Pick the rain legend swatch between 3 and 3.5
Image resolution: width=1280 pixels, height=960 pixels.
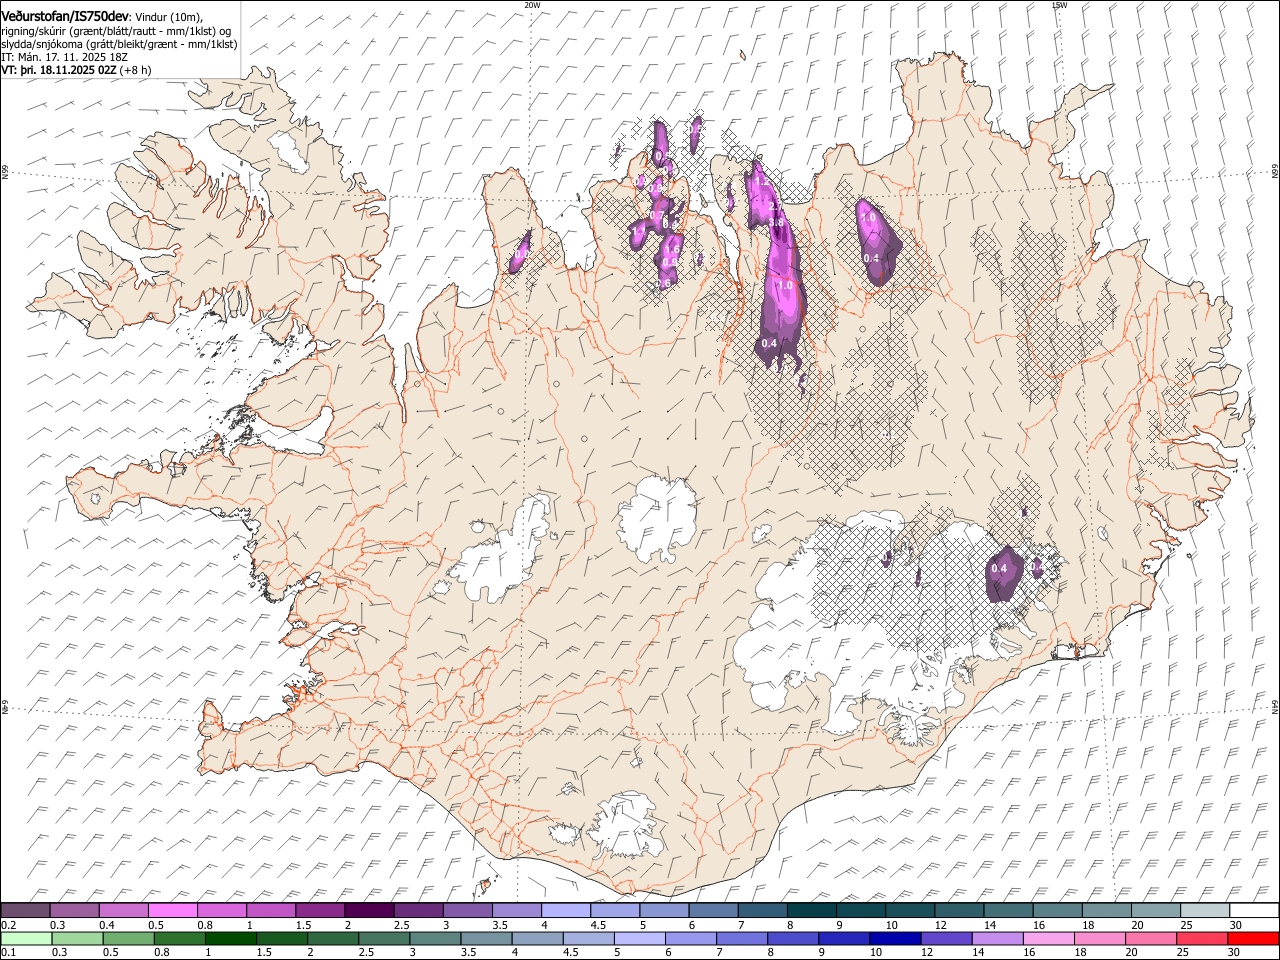pyautogui.click(x=435, y=938)
